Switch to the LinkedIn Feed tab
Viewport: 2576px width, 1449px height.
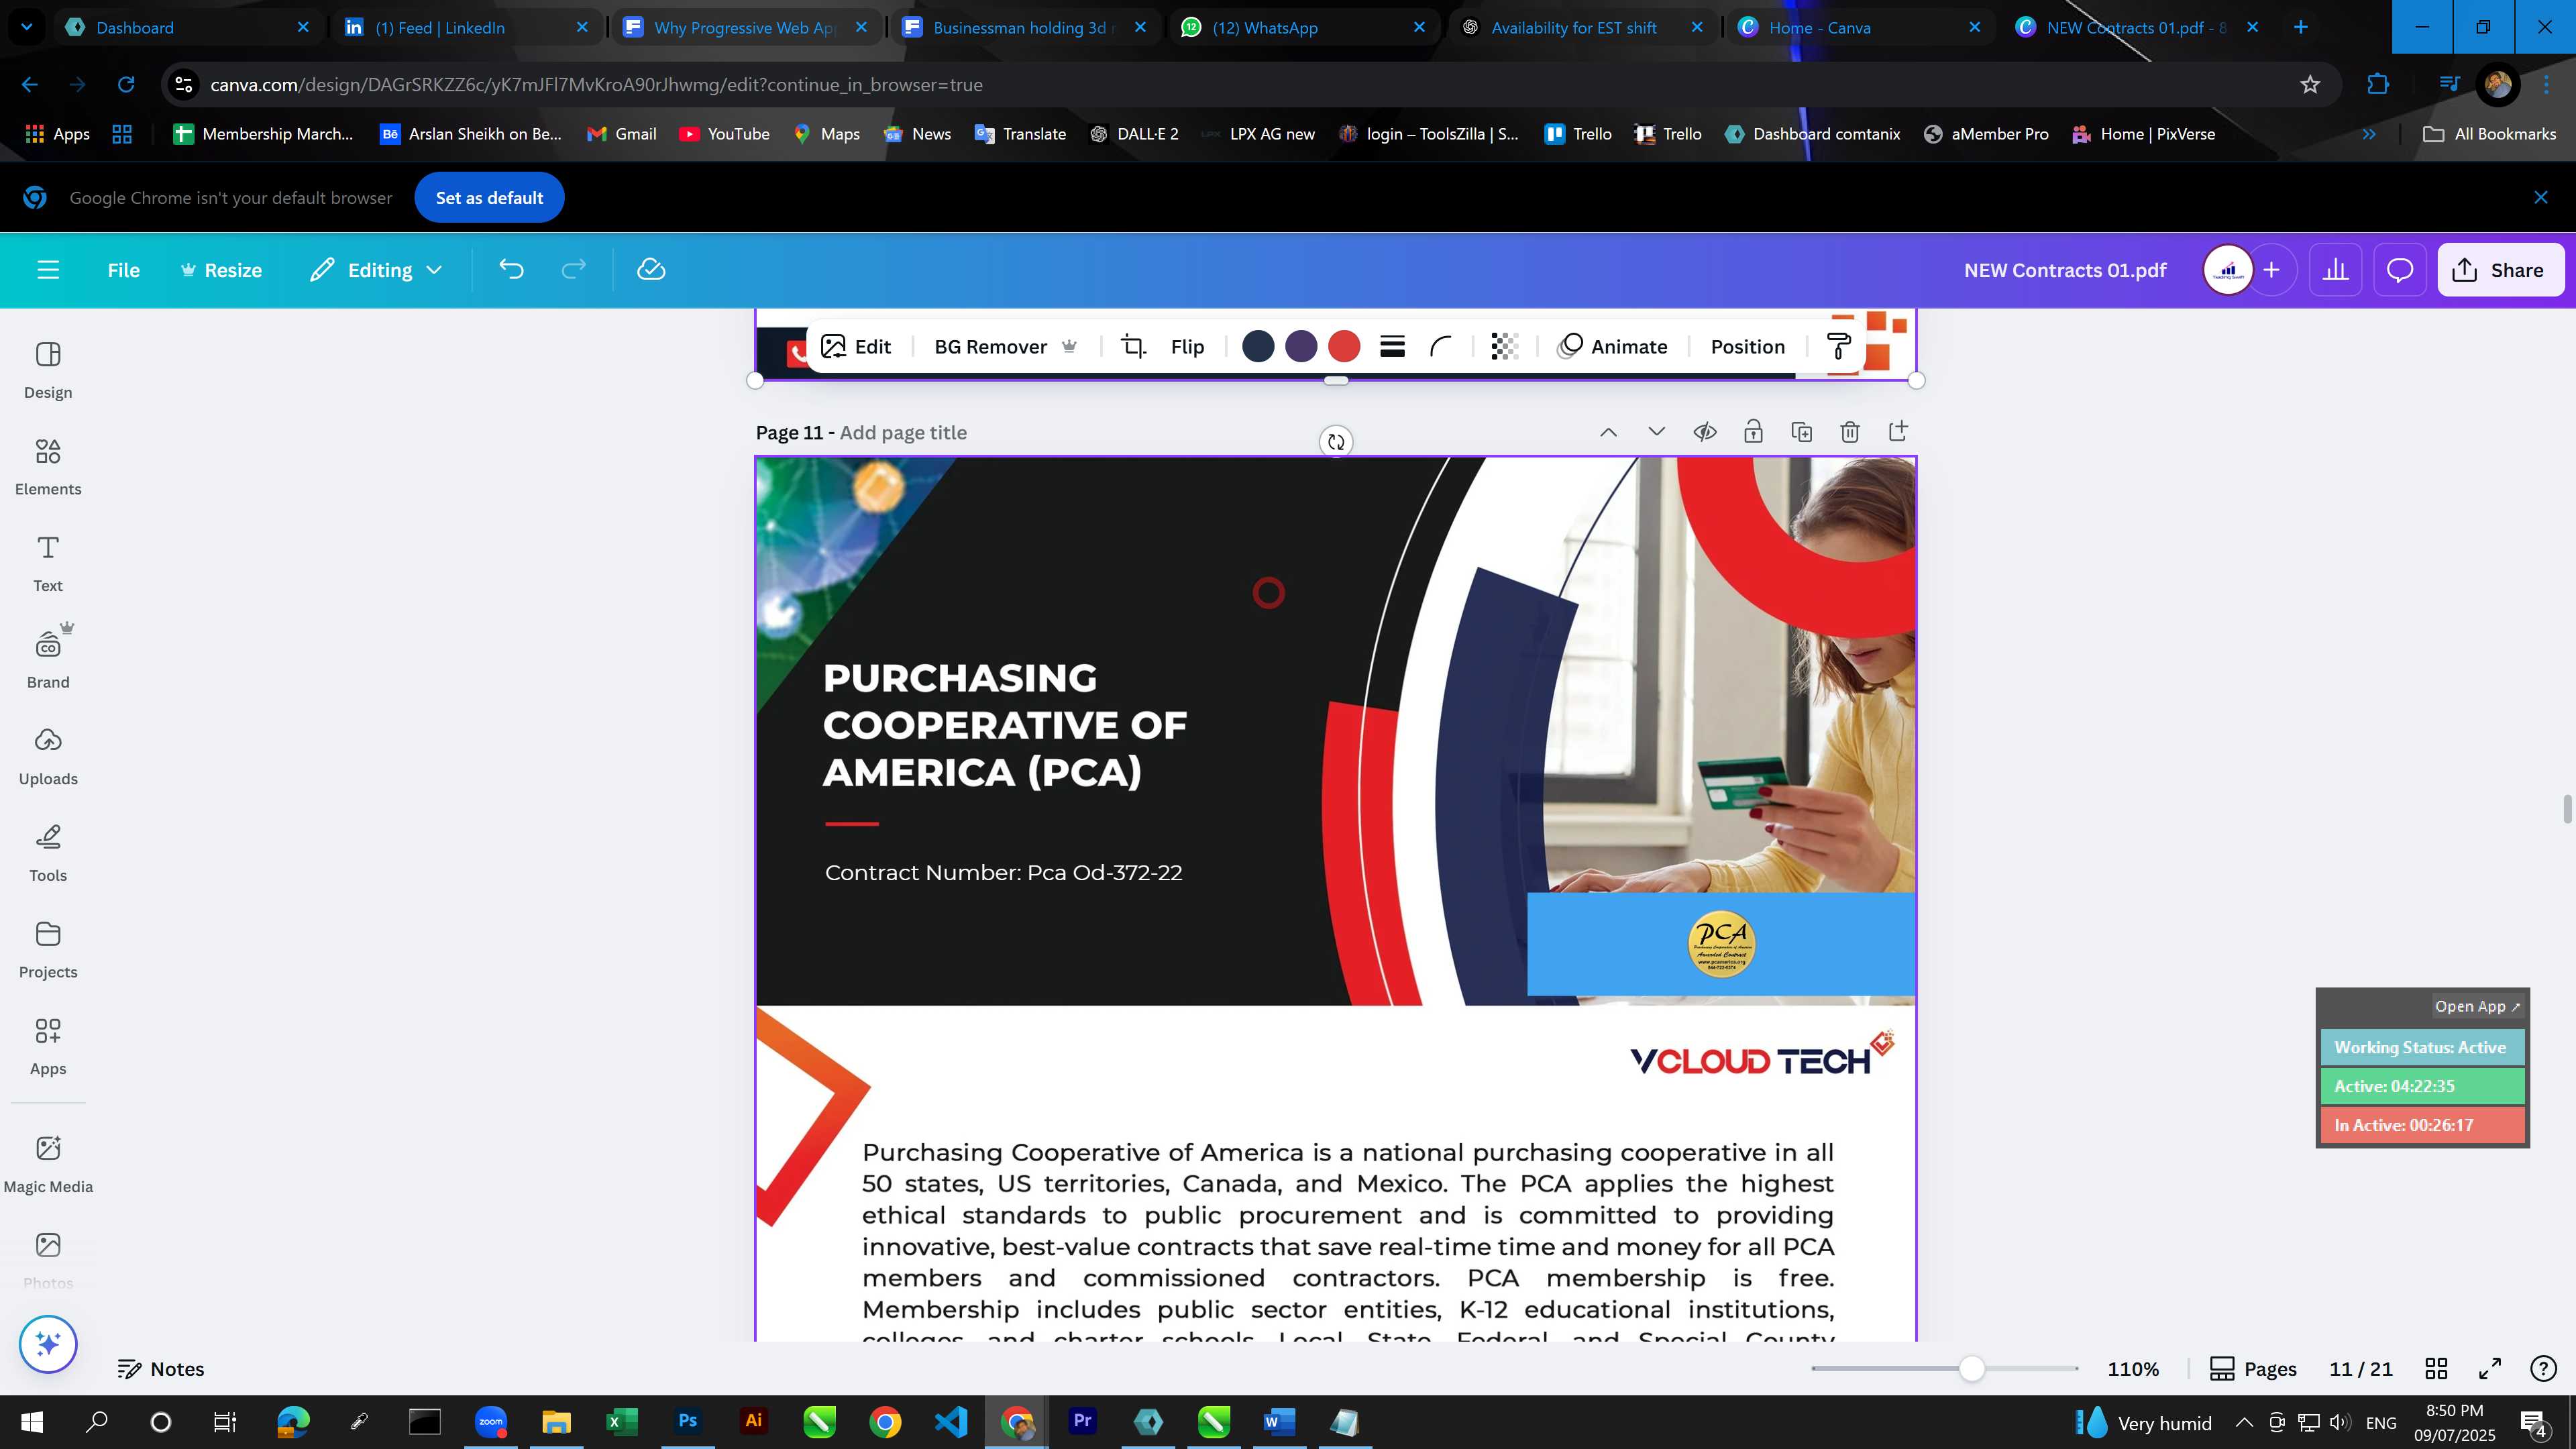click(x=466, y=27)
